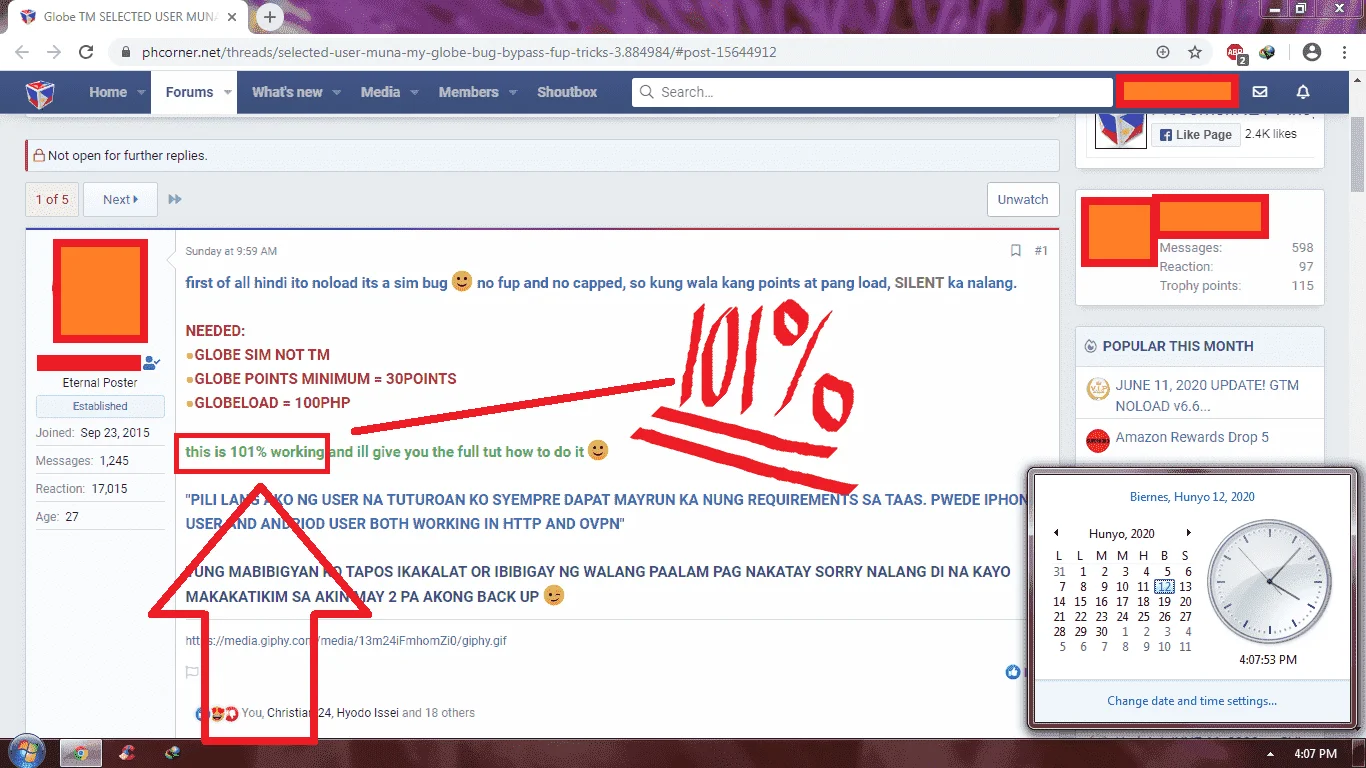Expand the Forums dropdown arrow
The height and width of the screenshot is (768, 1366).
[x=227, y=92]
